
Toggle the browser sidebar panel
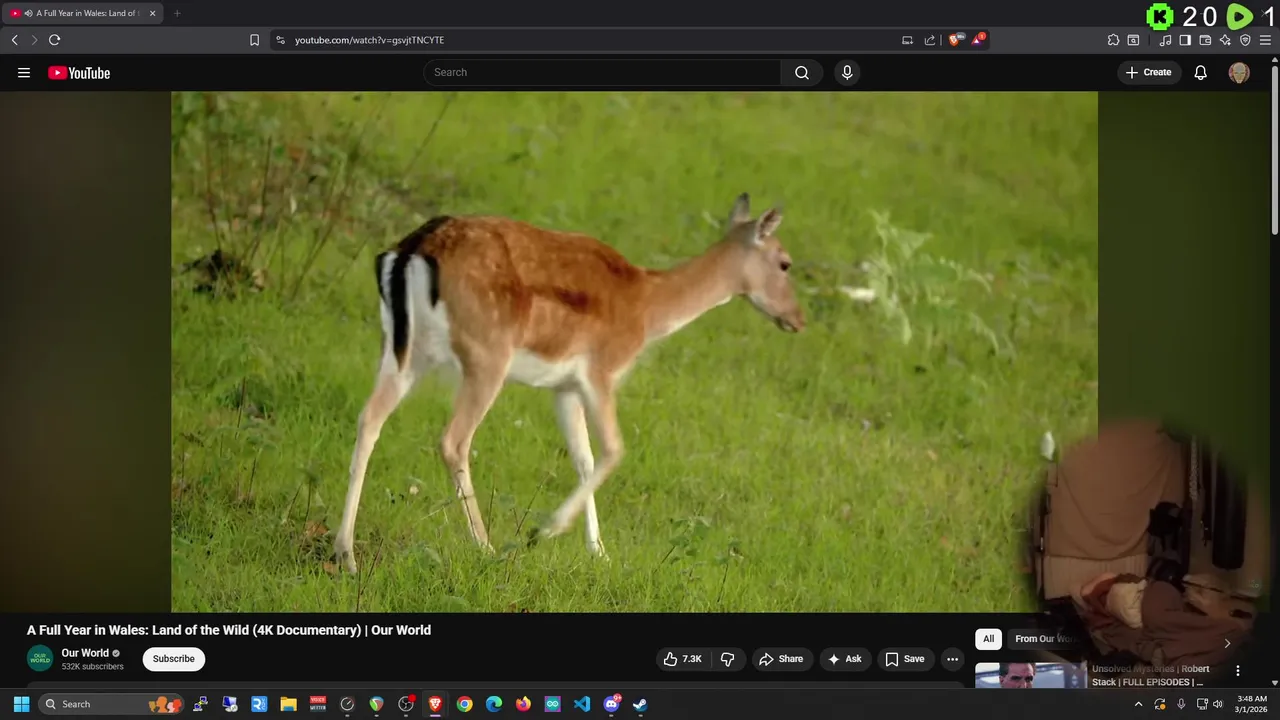[1185, 40]
